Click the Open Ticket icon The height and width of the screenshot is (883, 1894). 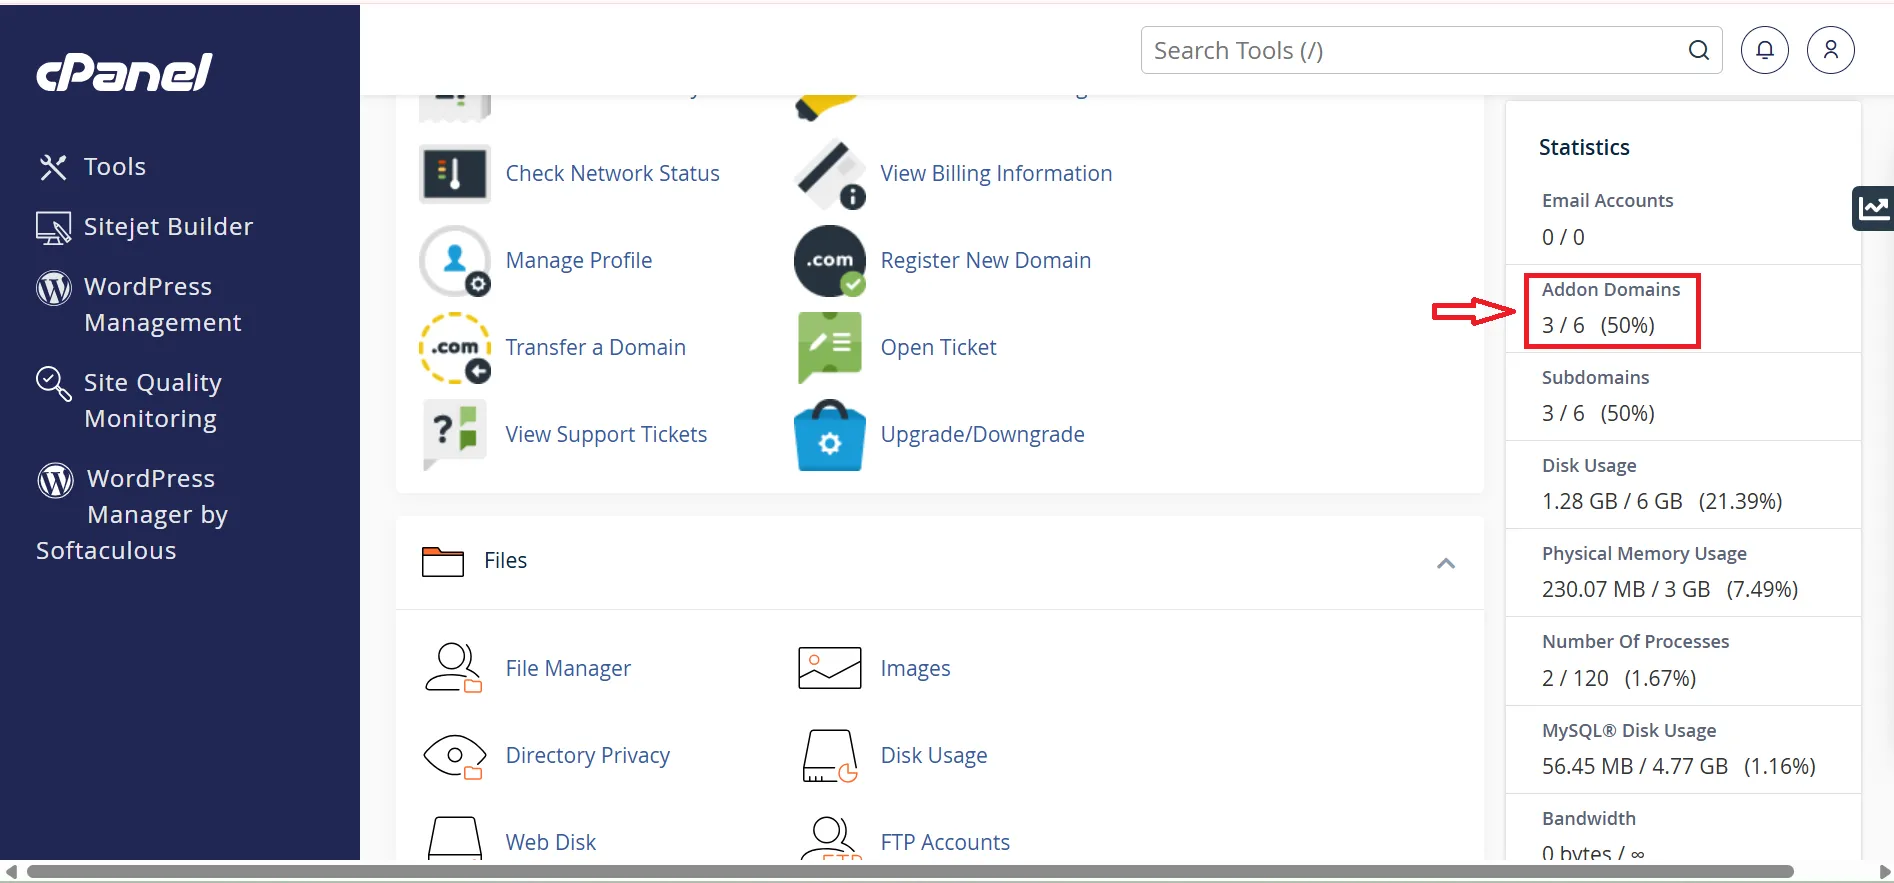pyautogui.click(x=830, y=347)
